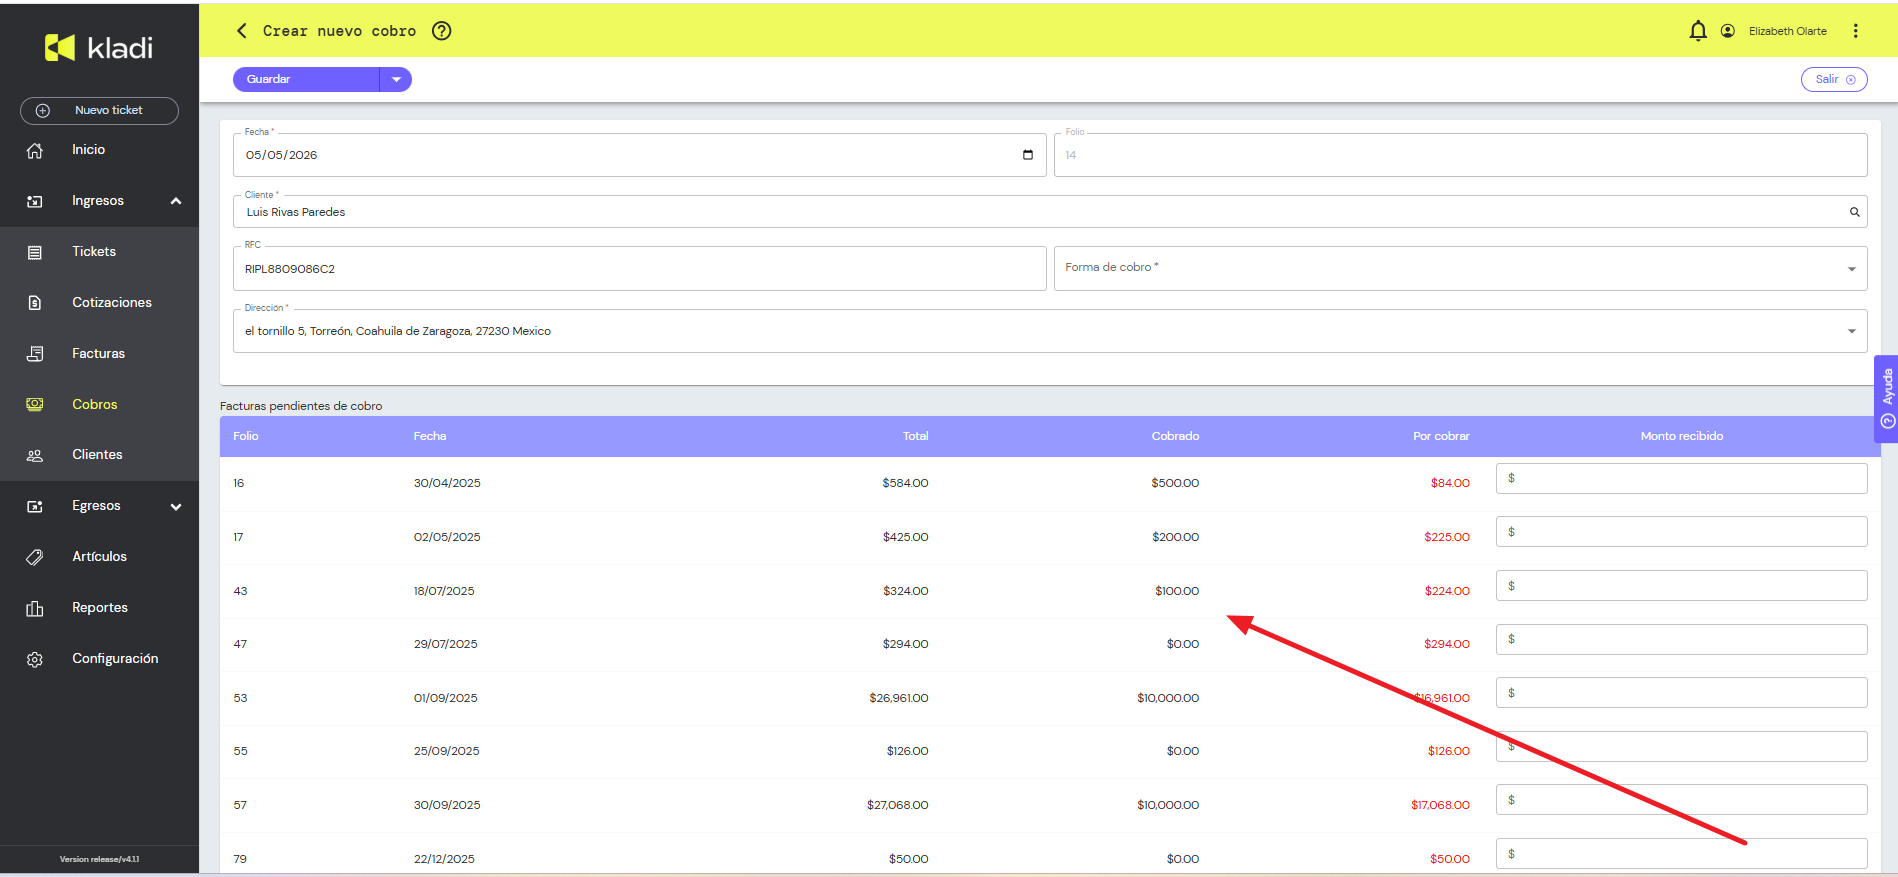Click Monto recibido field for folio 47

coord(1681,639)
